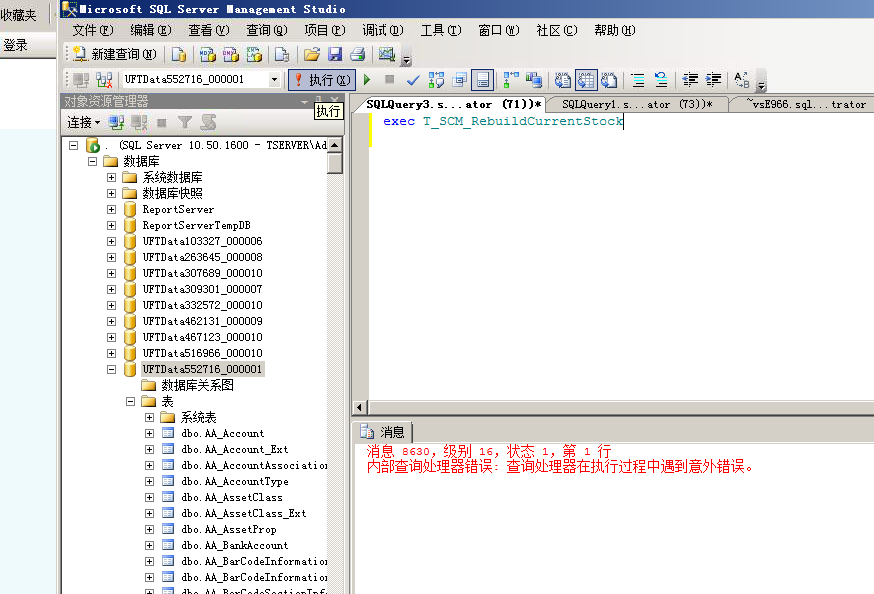874x594 pixels.
Task: Toggle Include Client Statistics icon
Action: click(533, 80)
